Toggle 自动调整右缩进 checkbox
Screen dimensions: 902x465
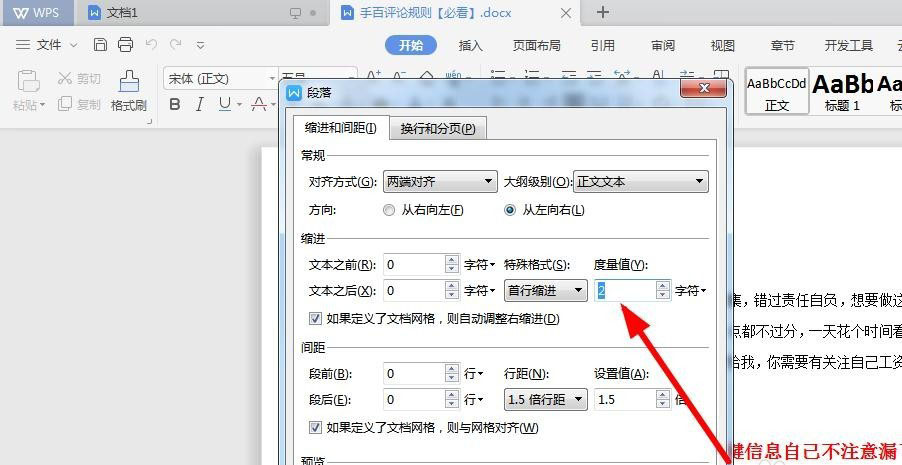tap(315, 318)
